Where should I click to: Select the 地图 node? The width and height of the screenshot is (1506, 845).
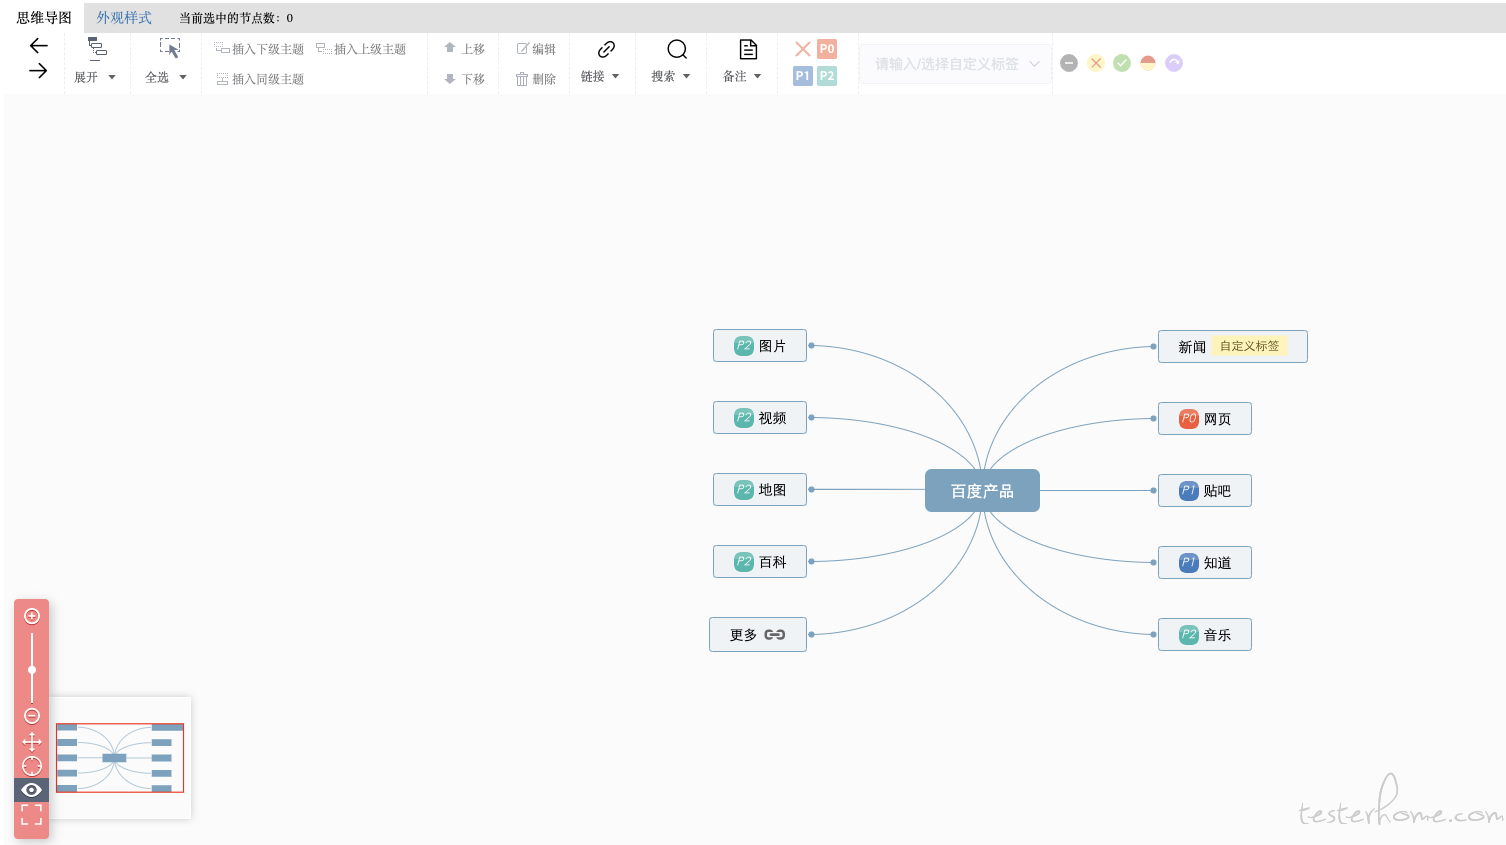pos(760,490)
